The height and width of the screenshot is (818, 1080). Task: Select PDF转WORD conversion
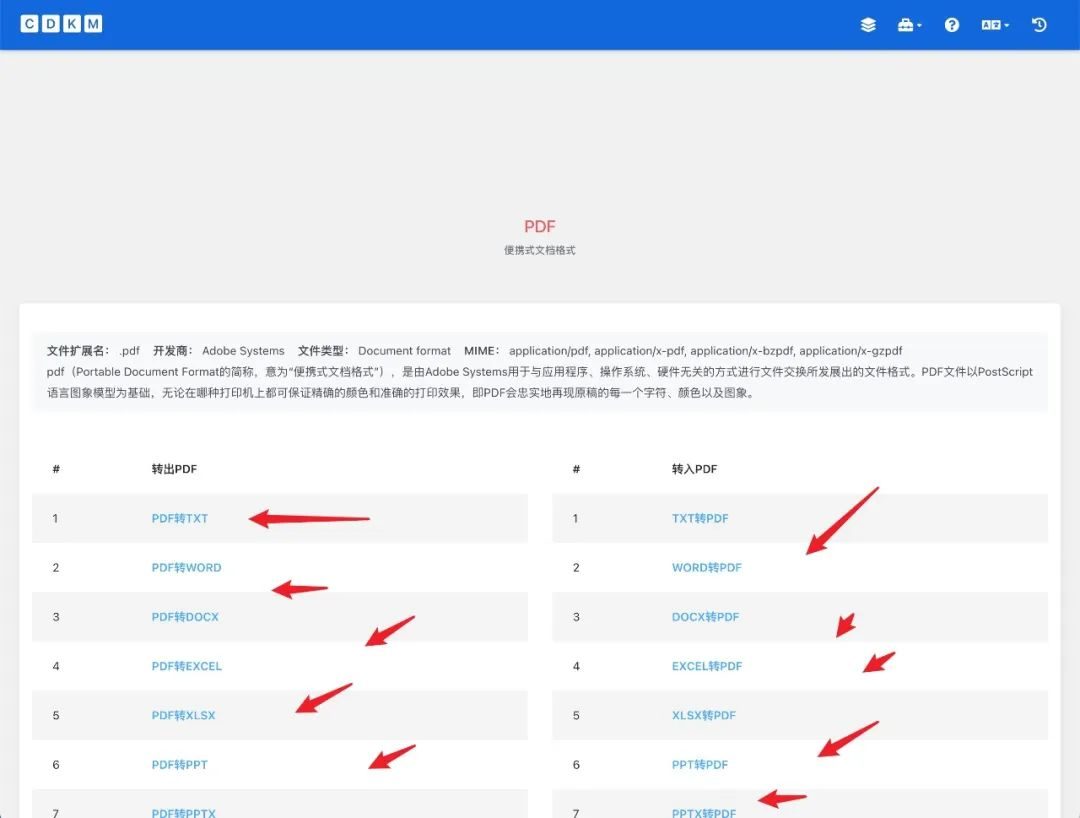point(186,567)
